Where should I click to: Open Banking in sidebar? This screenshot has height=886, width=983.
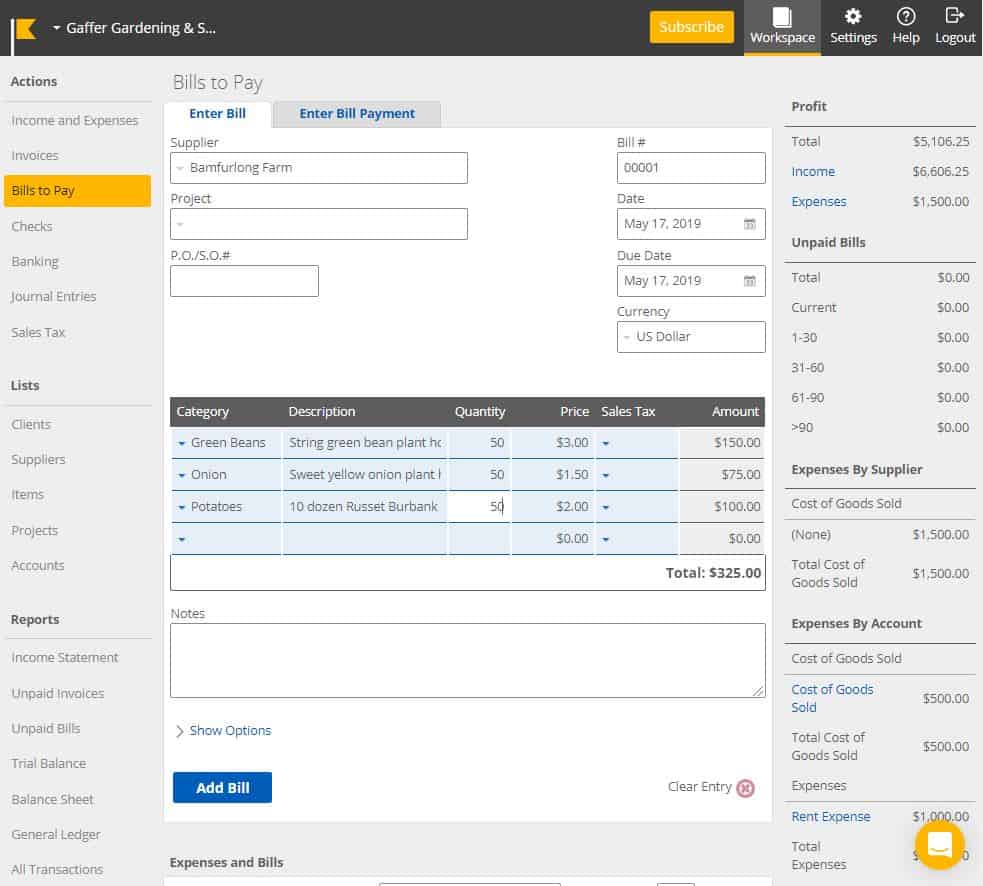(34, 261)
